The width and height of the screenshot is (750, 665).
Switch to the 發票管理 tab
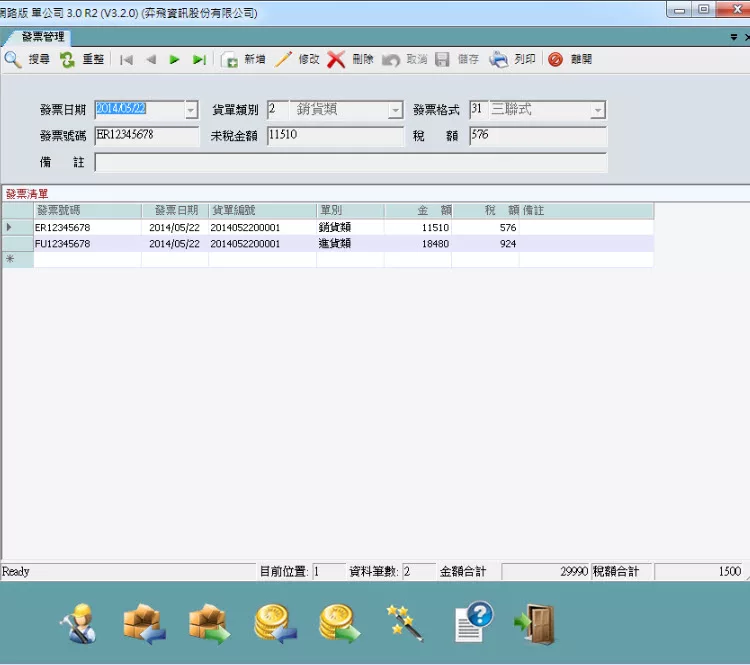pos(42,37)
